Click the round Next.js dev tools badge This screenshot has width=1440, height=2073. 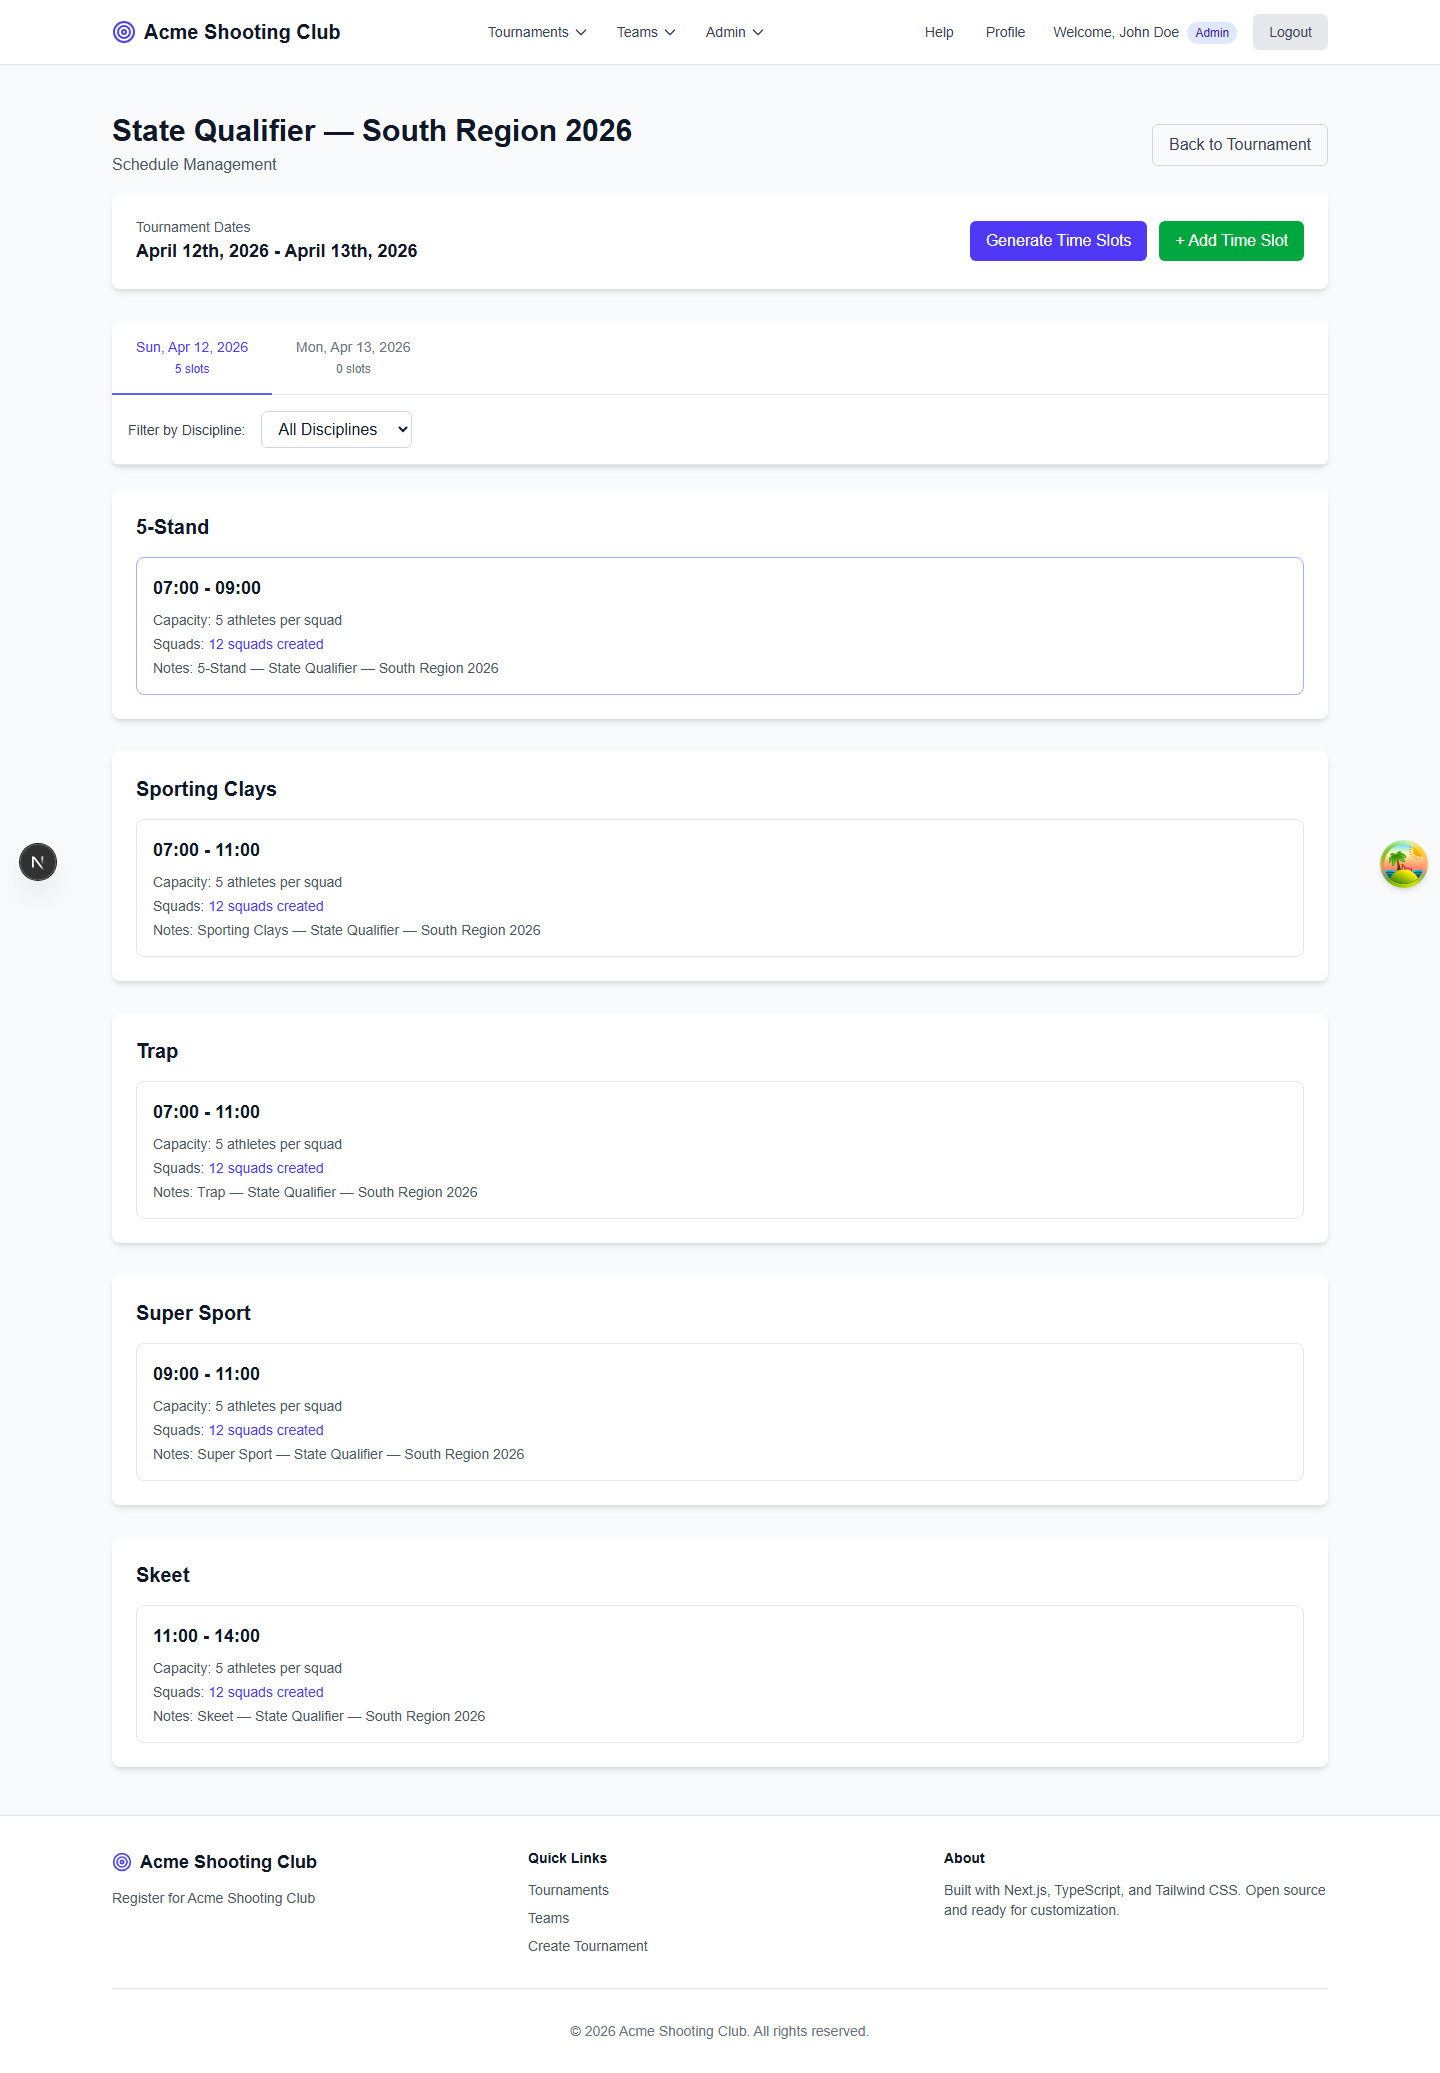click(x=38, y=862)
